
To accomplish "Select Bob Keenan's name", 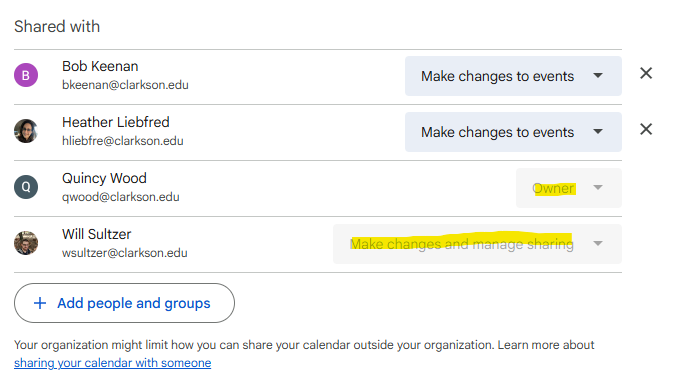I will pos(100,66).
